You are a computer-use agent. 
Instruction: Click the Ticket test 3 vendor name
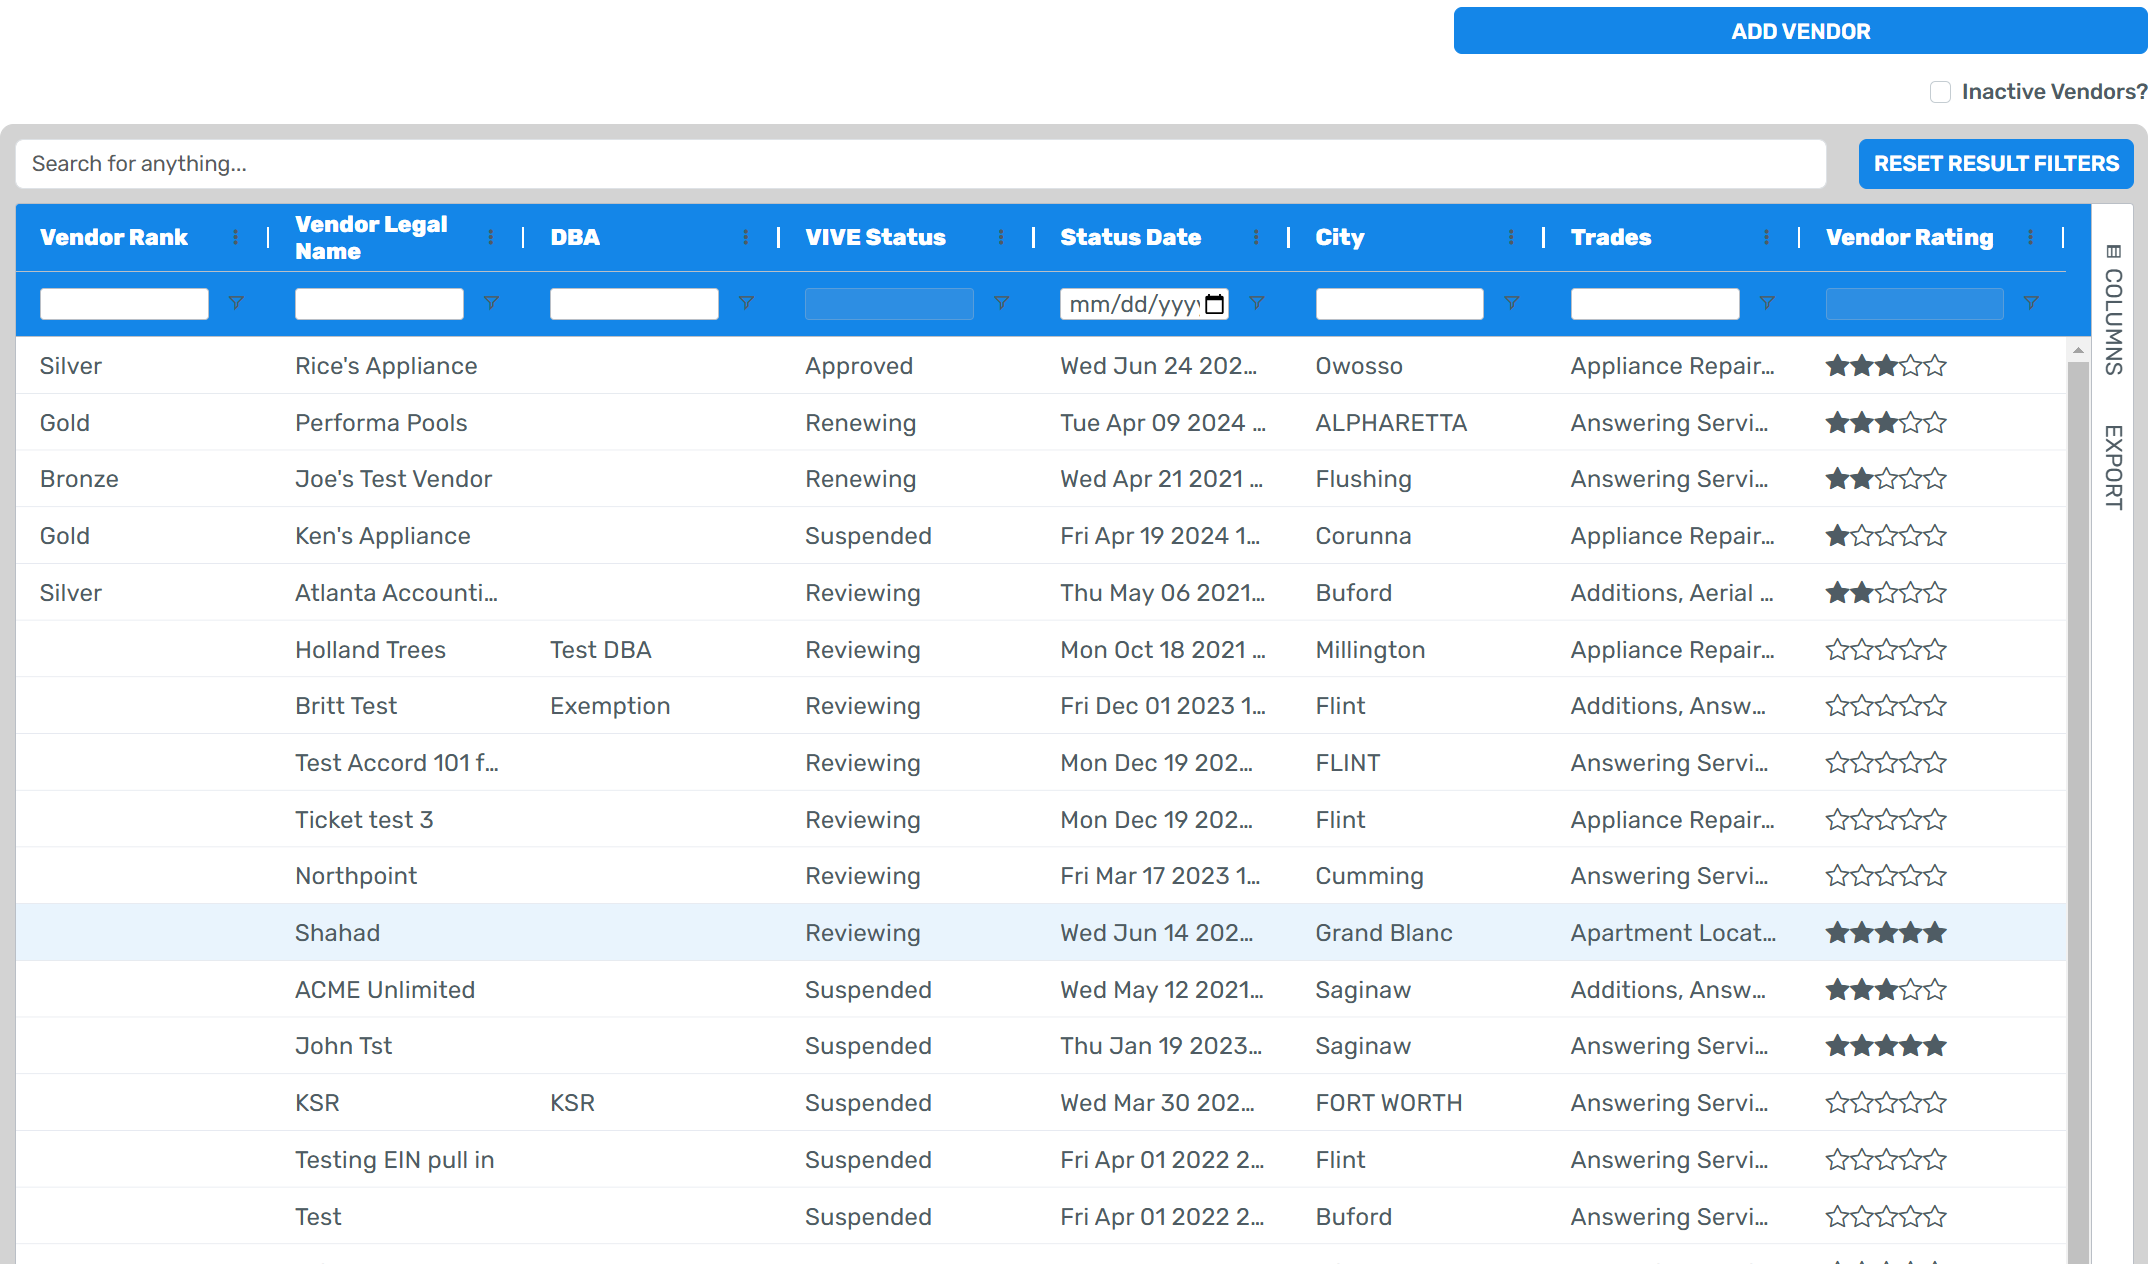(x=364, y=820)
